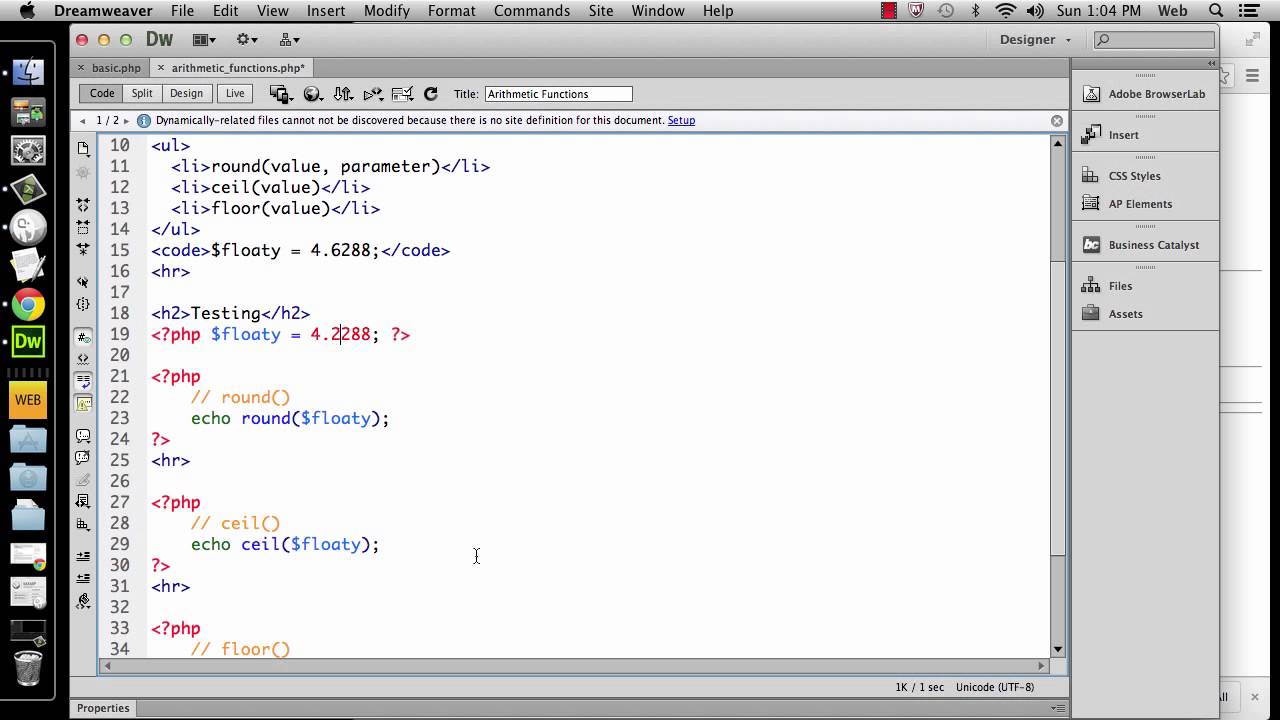Click vertical scrollbar down arrow

click(x=1057, y=649)
